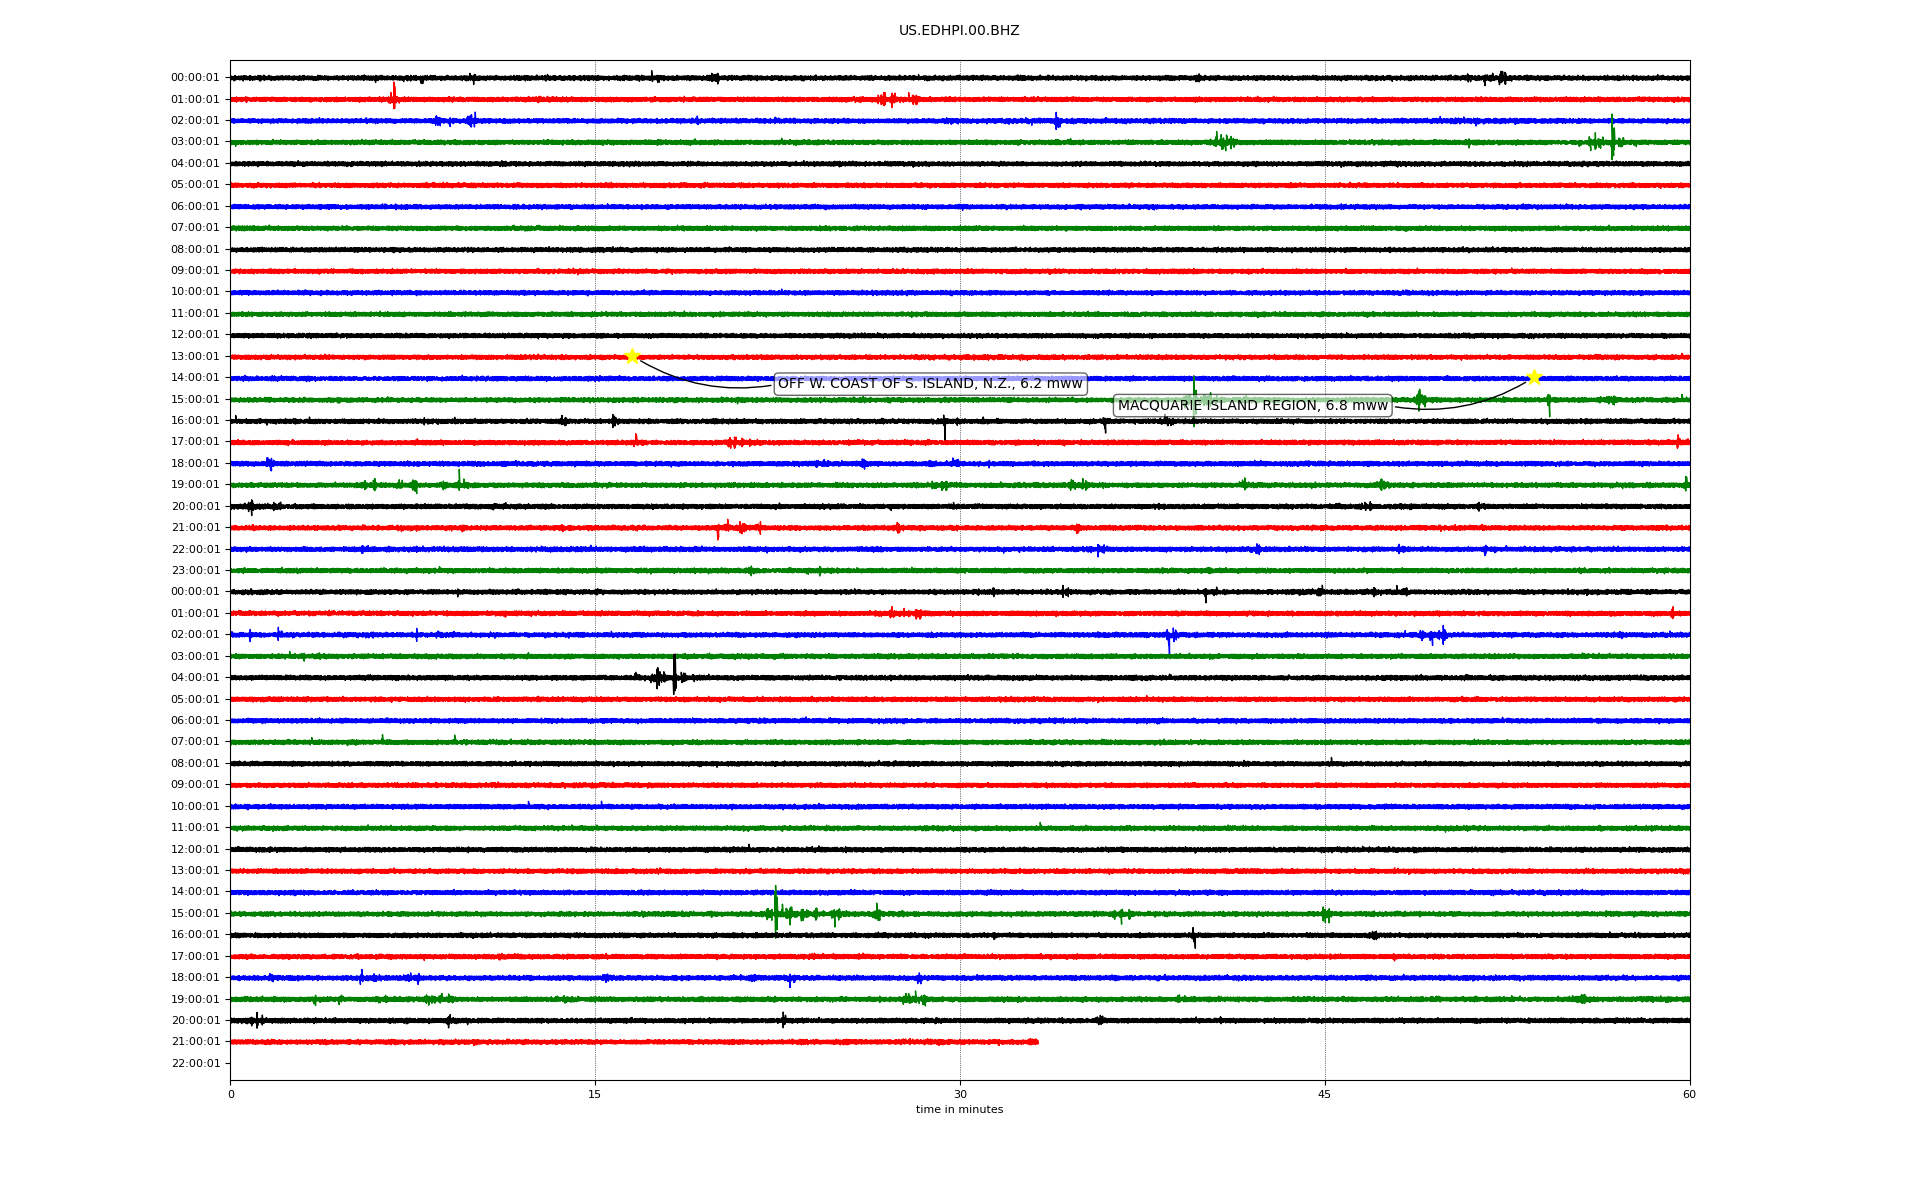1920x1200 pixels.
Task: Click the yellow star near the Macquarie Island annotation
Action: pos(1534,377)
